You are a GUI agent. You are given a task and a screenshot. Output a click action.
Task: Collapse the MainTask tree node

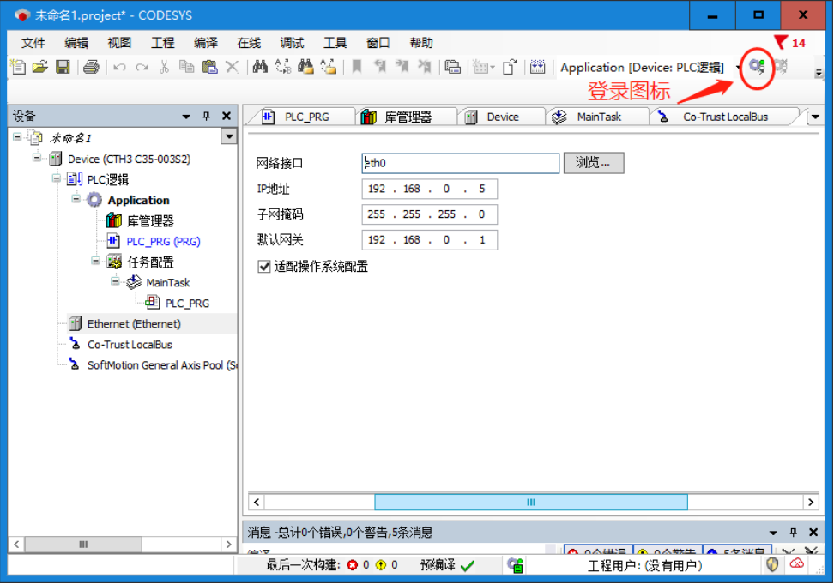(115, 281)
